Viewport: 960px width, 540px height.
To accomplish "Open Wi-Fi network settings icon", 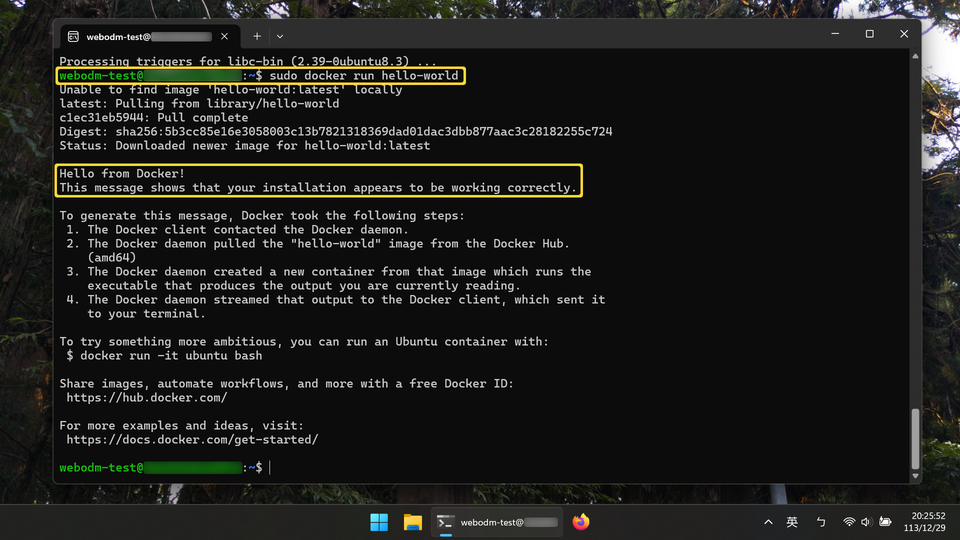I will click(849, 522).
